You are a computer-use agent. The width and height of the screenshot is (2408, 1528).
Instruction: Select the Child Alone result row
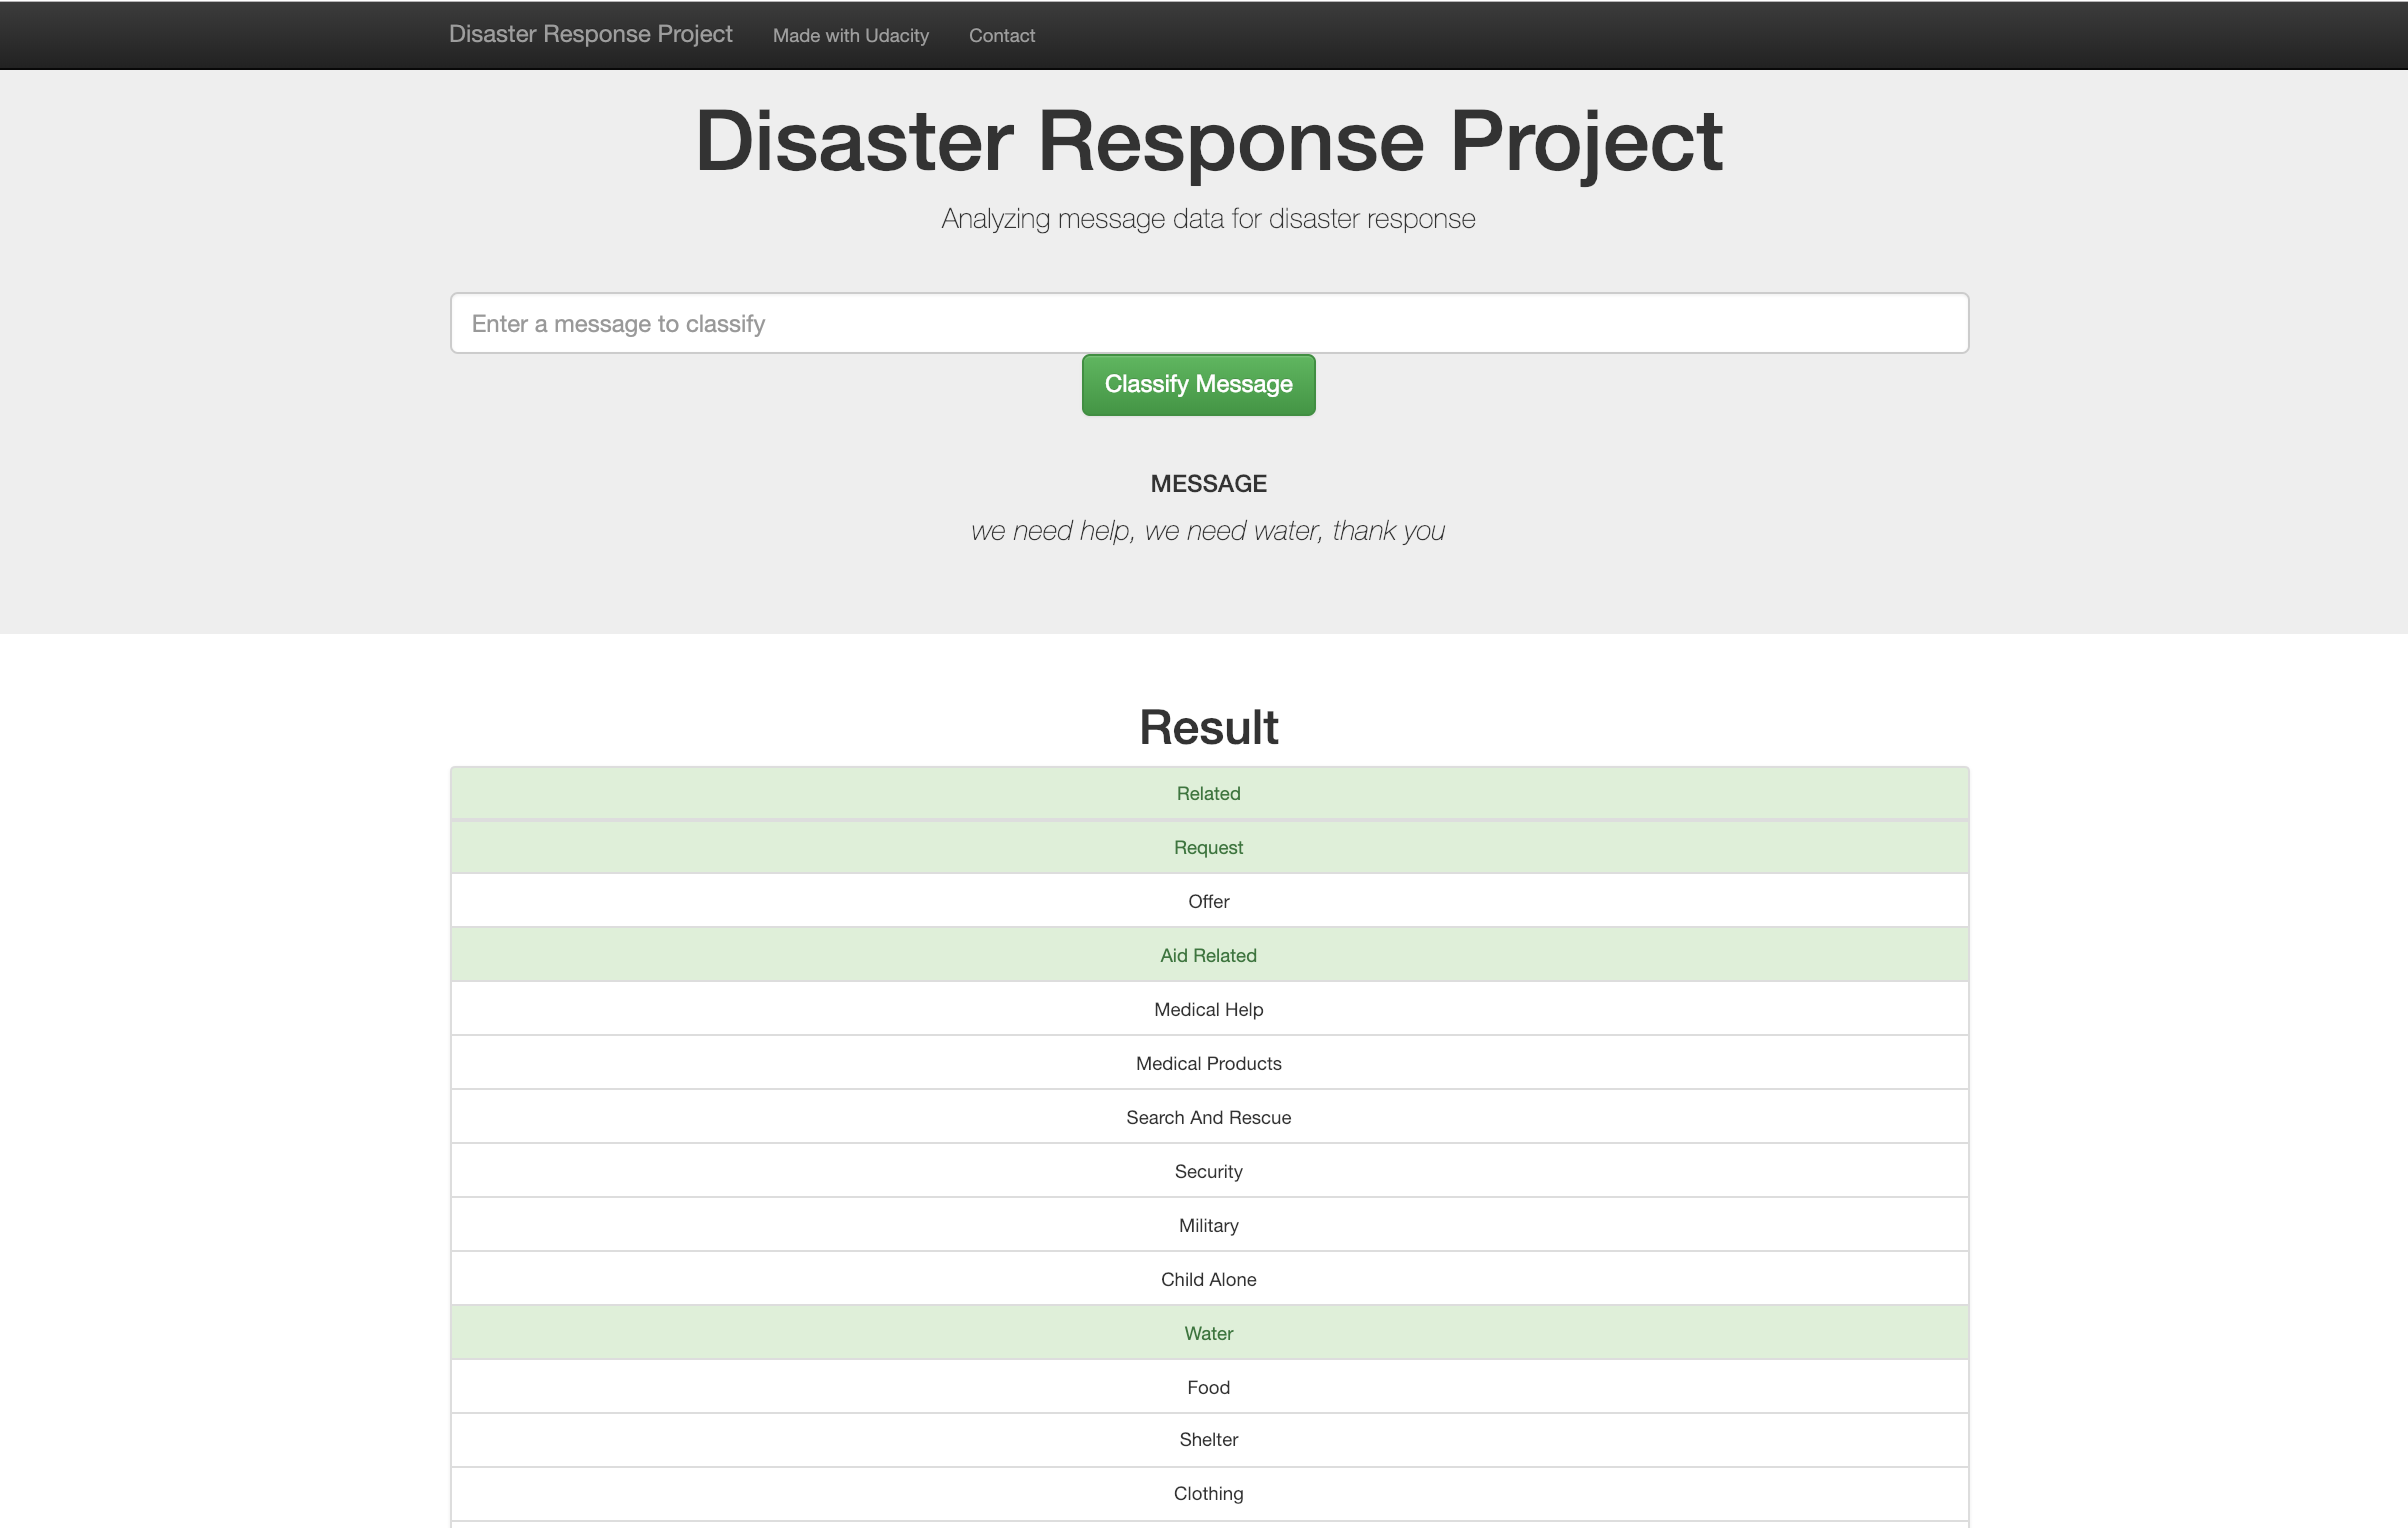tap(1209, 1279)
